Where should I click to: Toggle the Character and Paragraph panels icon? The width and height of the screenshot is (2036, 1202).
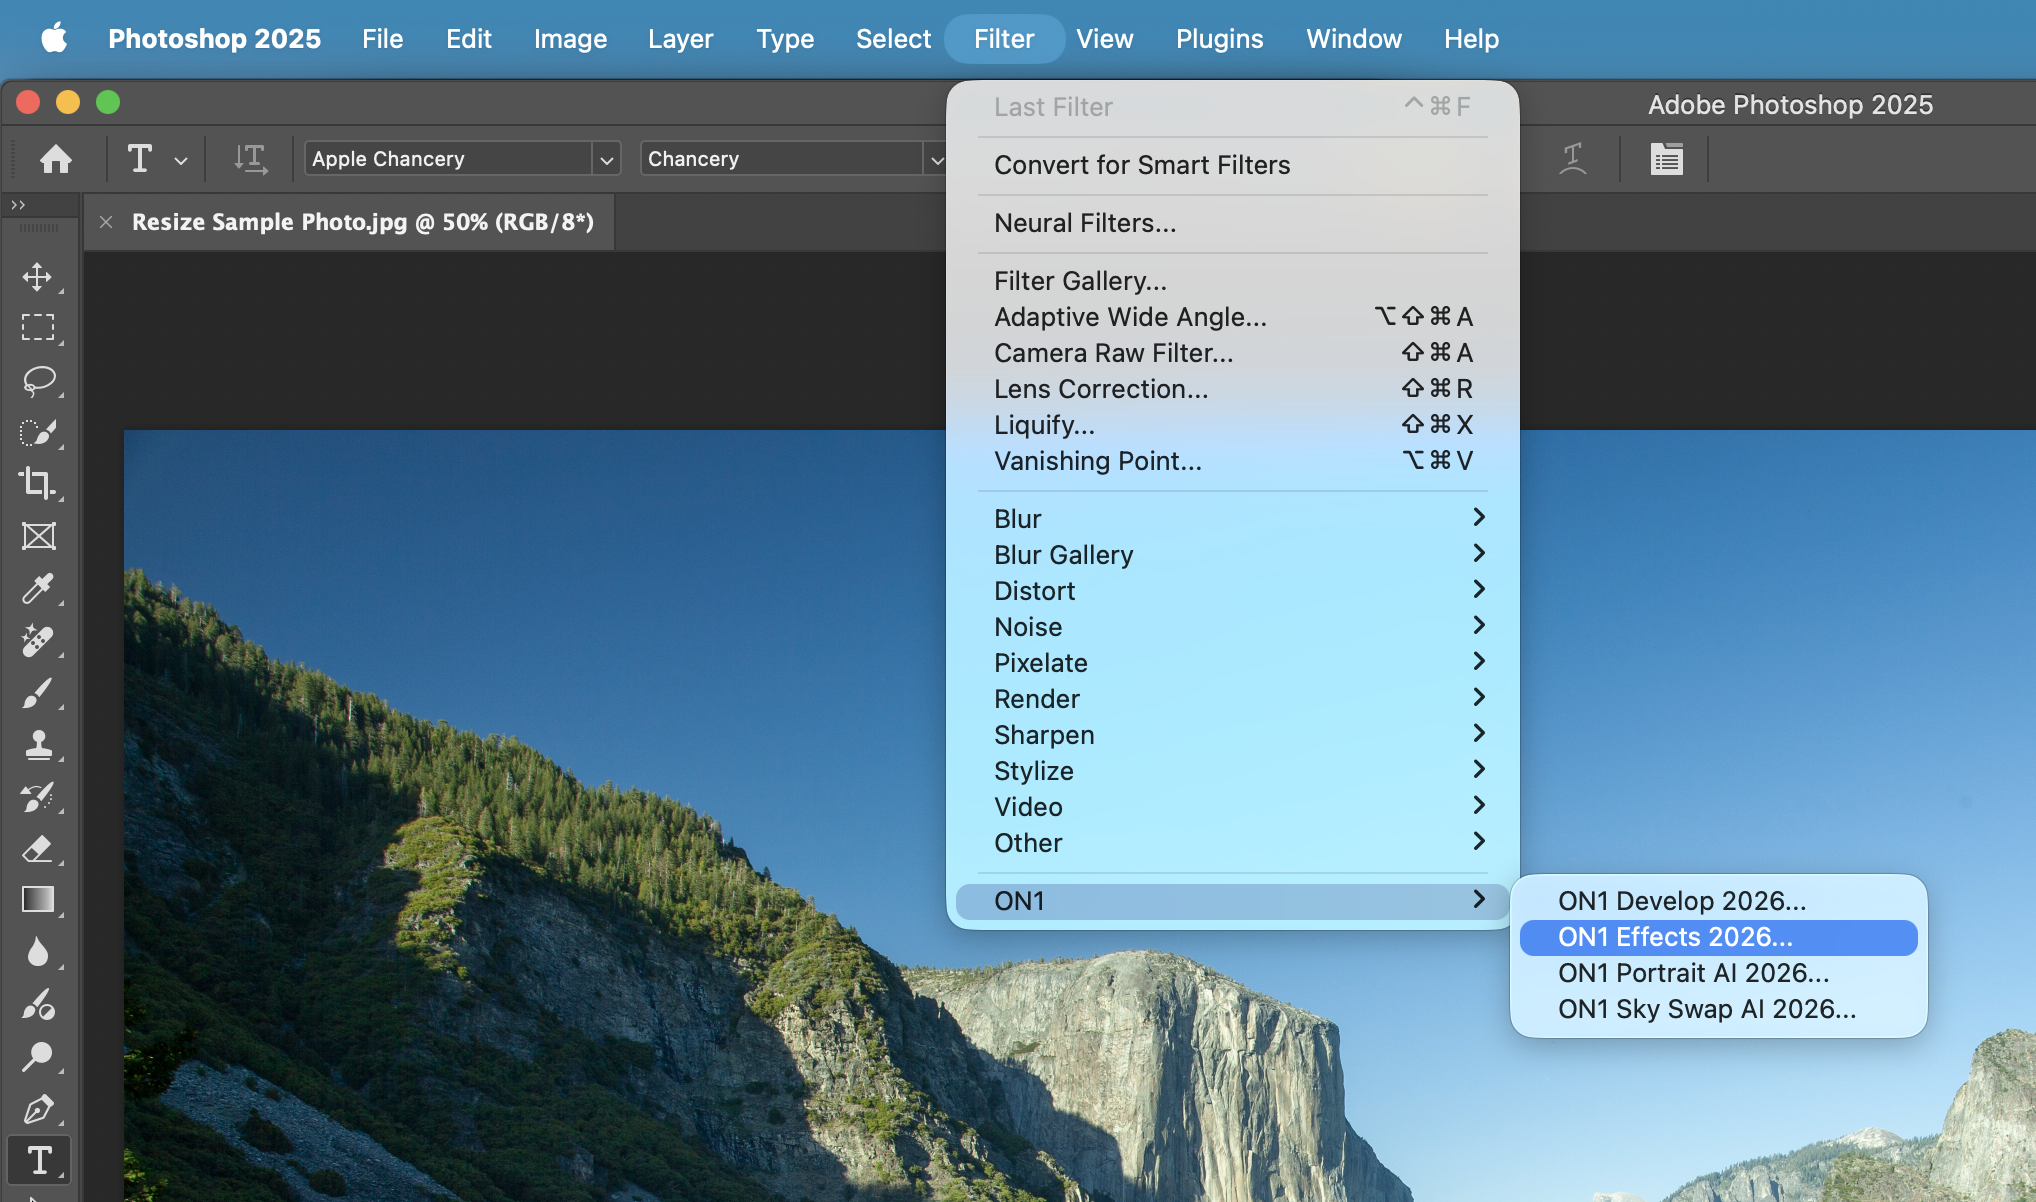coord(1666,159)
